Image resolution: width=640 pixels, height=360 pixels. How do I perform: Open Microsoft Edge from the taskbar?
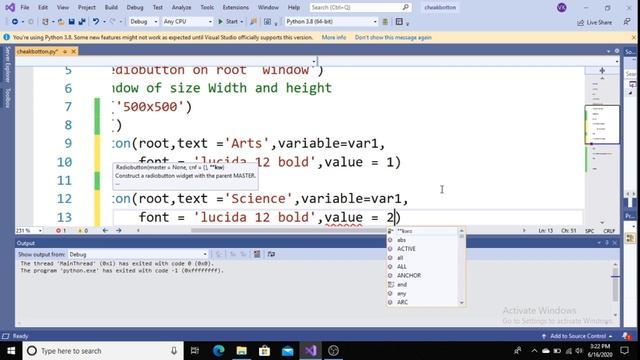tap(219, 351)
